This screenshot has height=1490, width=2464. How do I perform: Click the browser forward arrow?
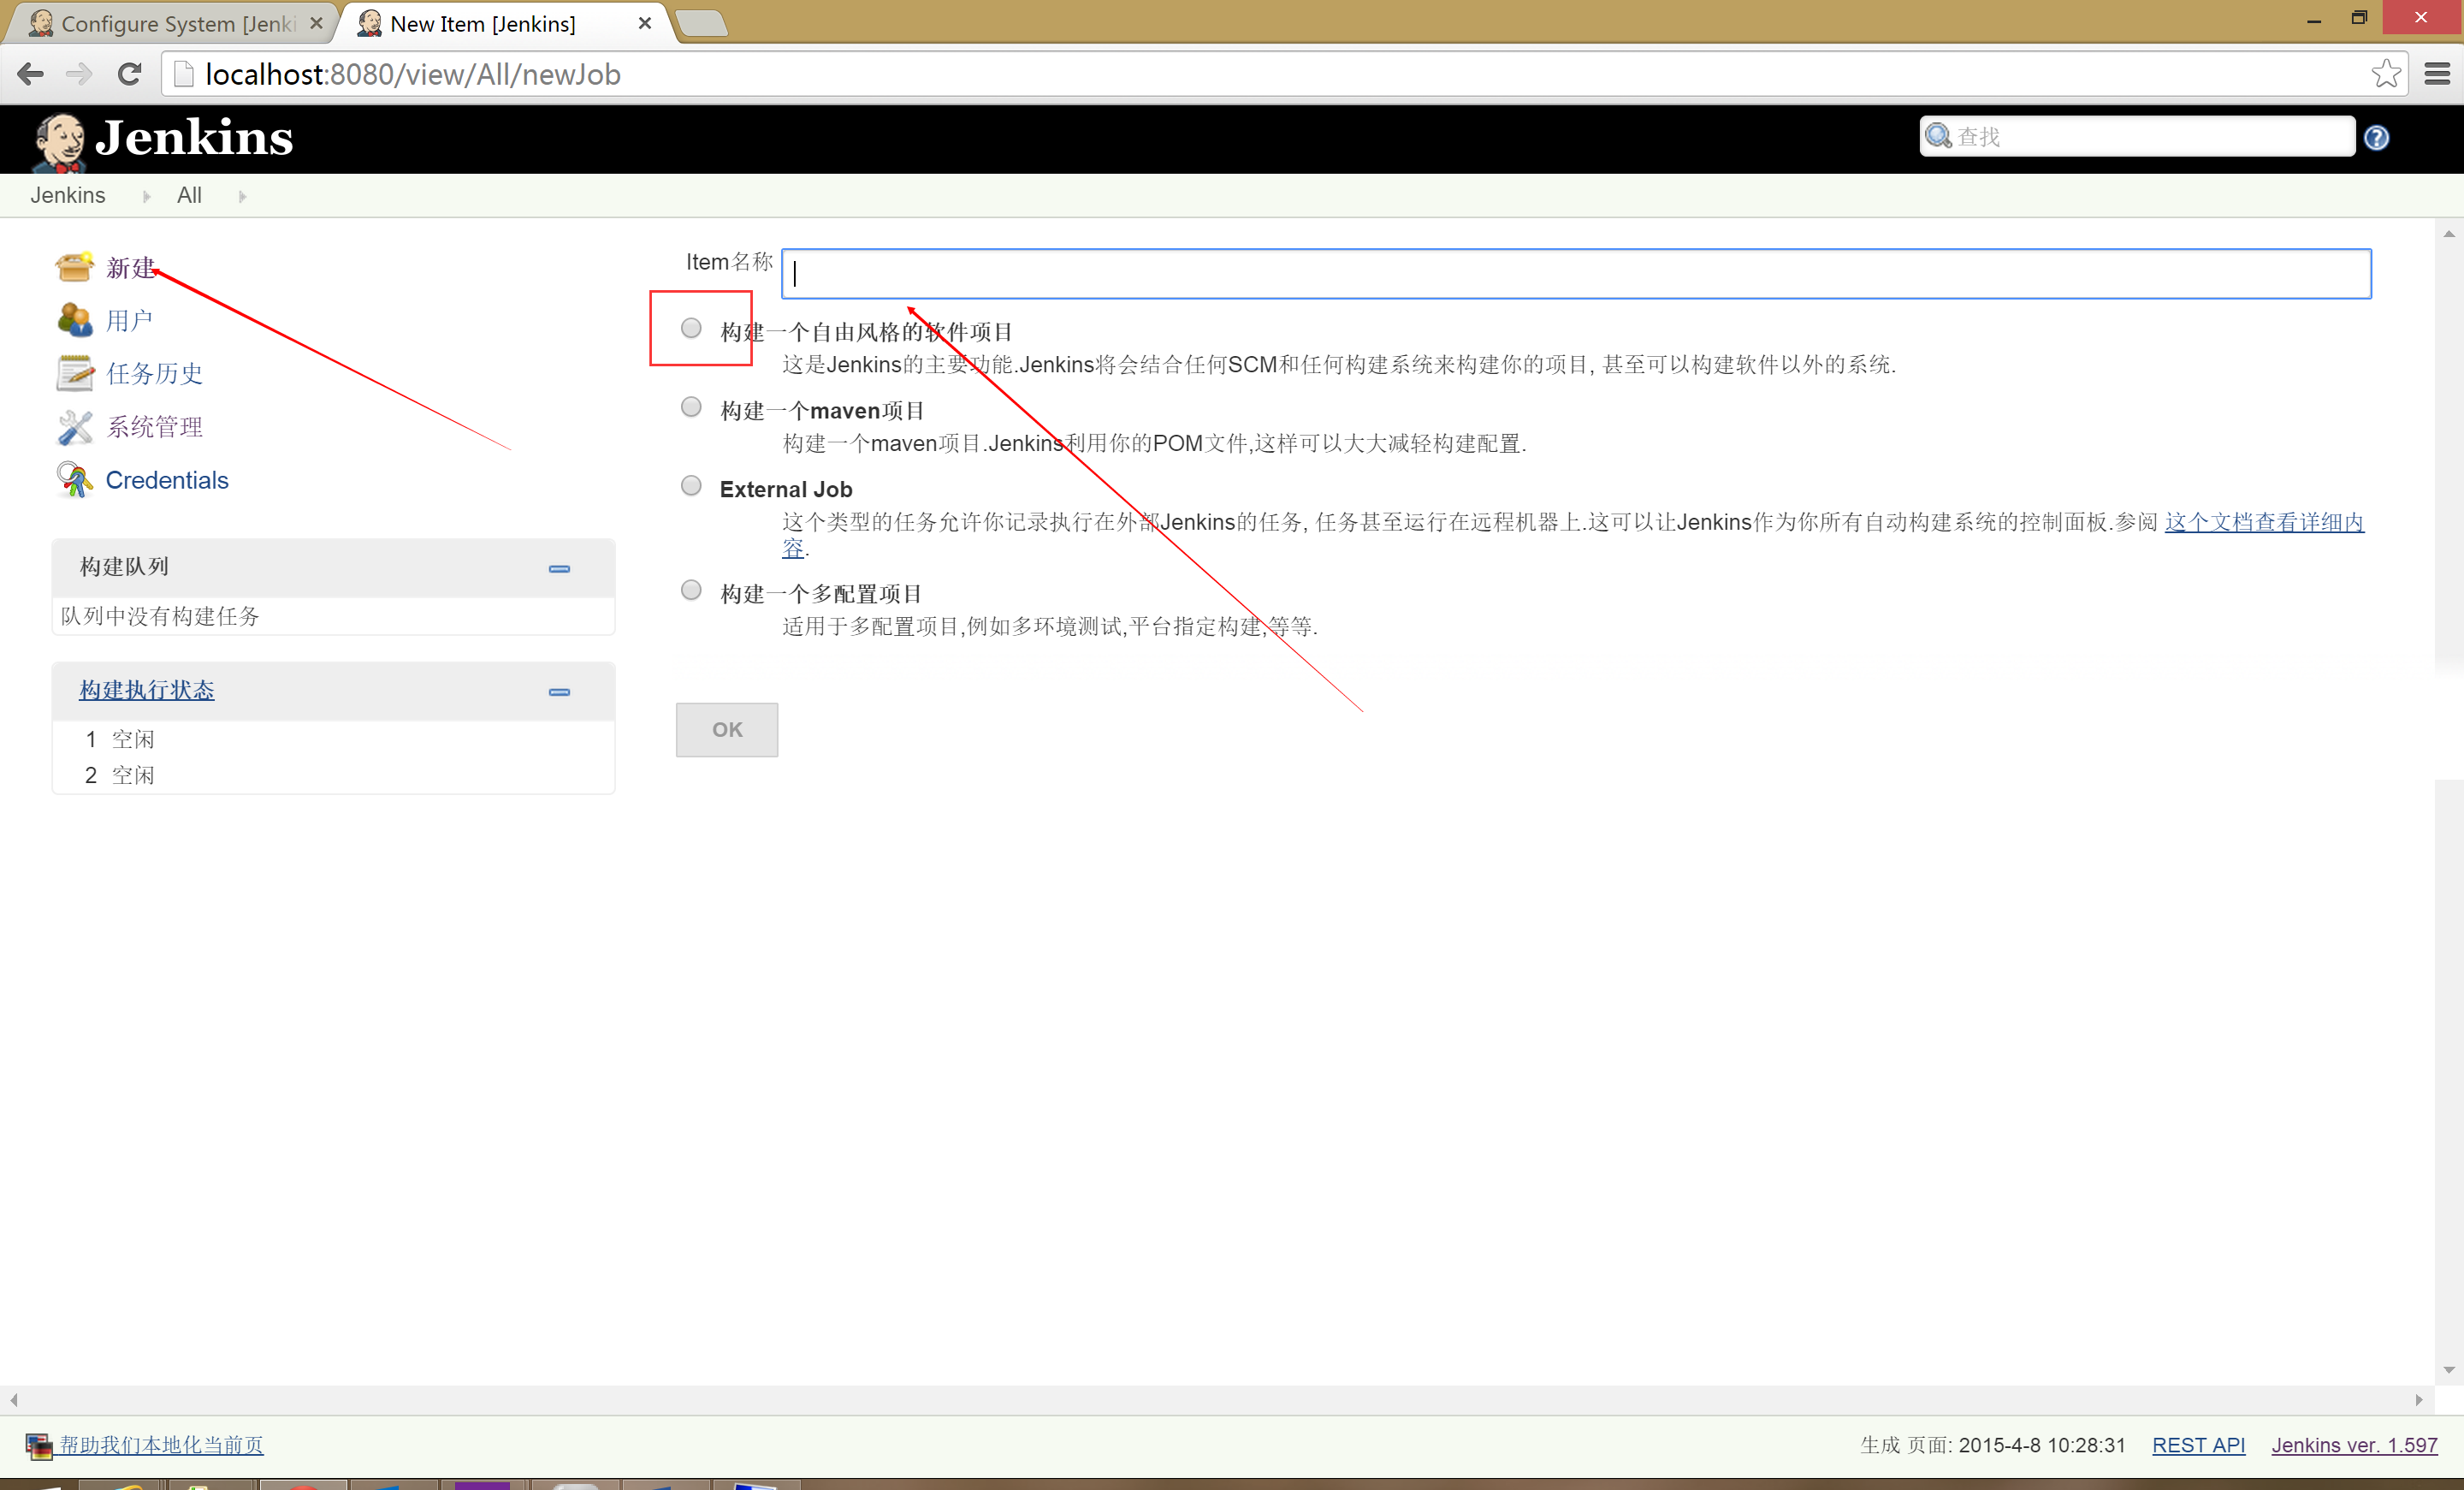(x=79, y=74)
